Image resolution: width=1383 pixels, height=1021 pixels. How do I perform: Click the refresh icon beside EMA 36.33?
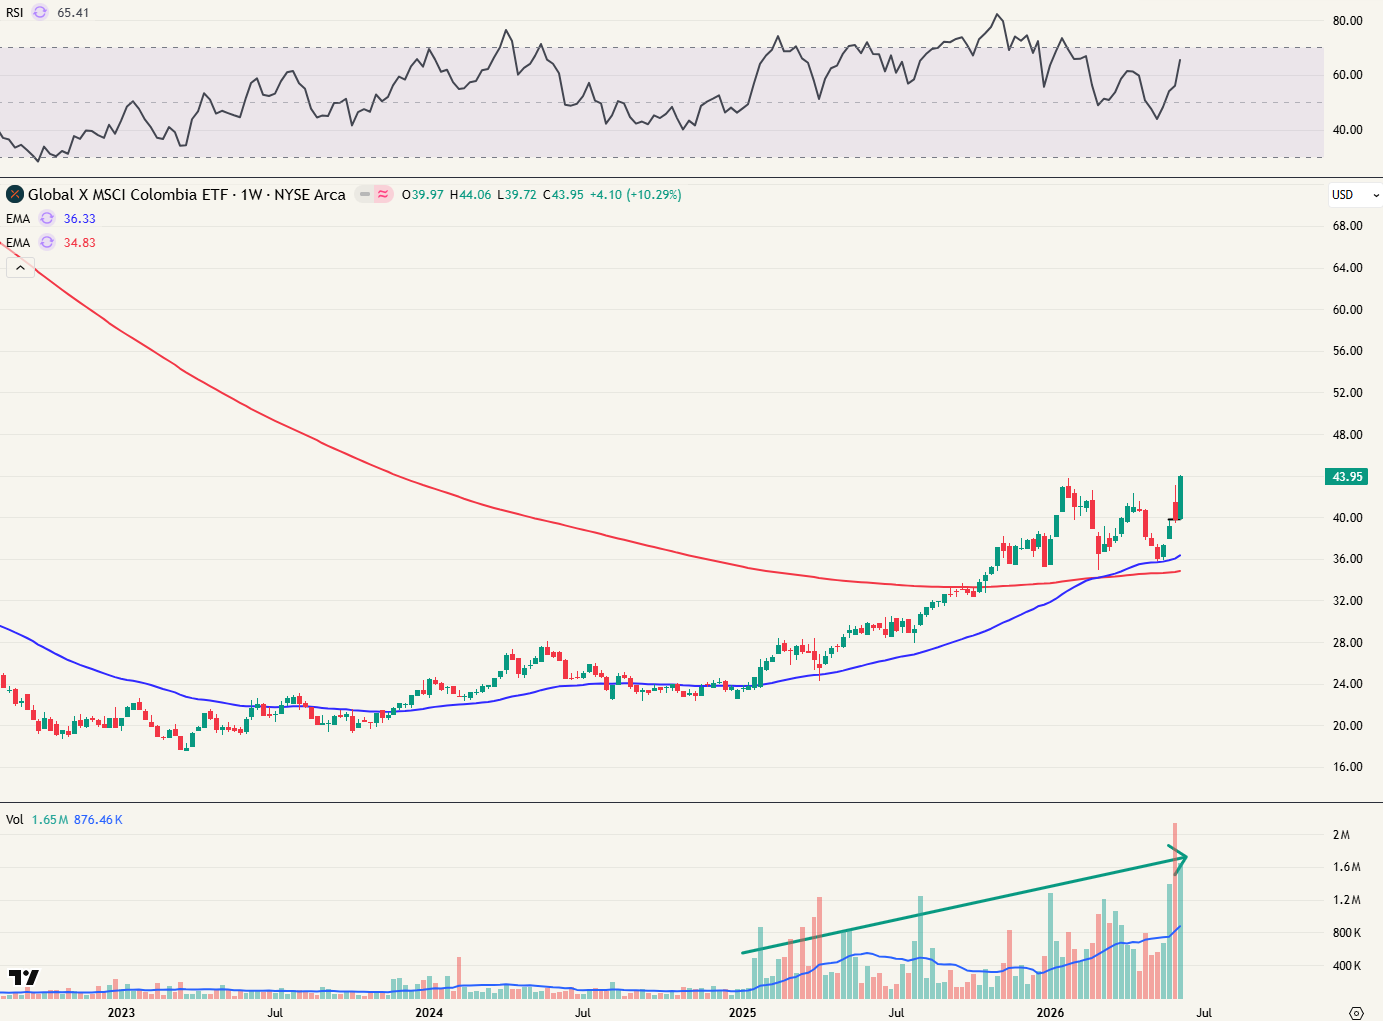click(x=47, y=218)
